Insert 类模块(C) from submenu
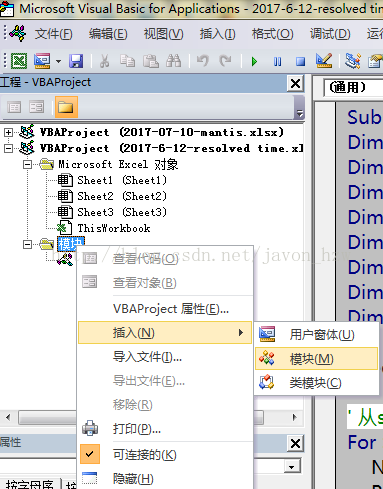 click(317, 383)
